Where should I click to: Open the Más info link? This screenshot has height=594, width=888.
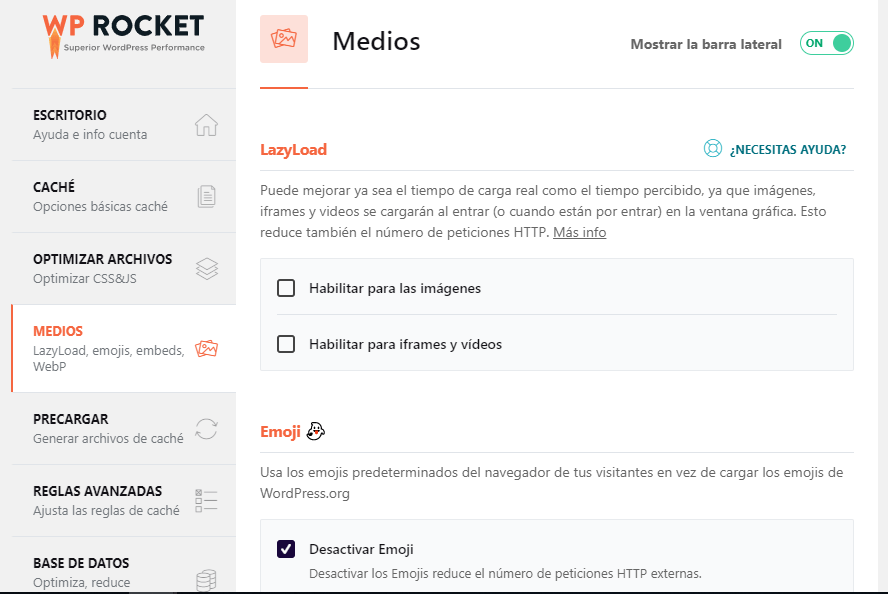click(579, 232)
